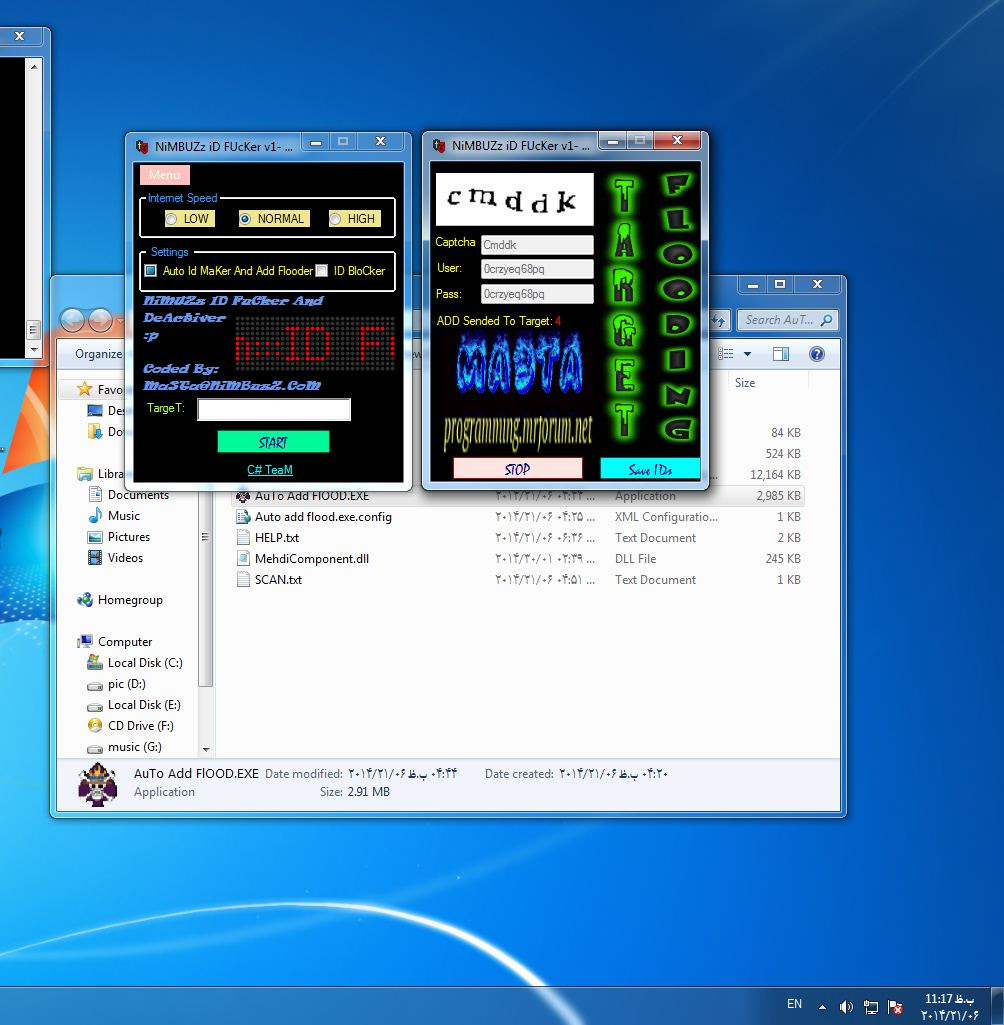
Task: Click the black window's scroll up arrow
Action: click(x=34, y=66)
